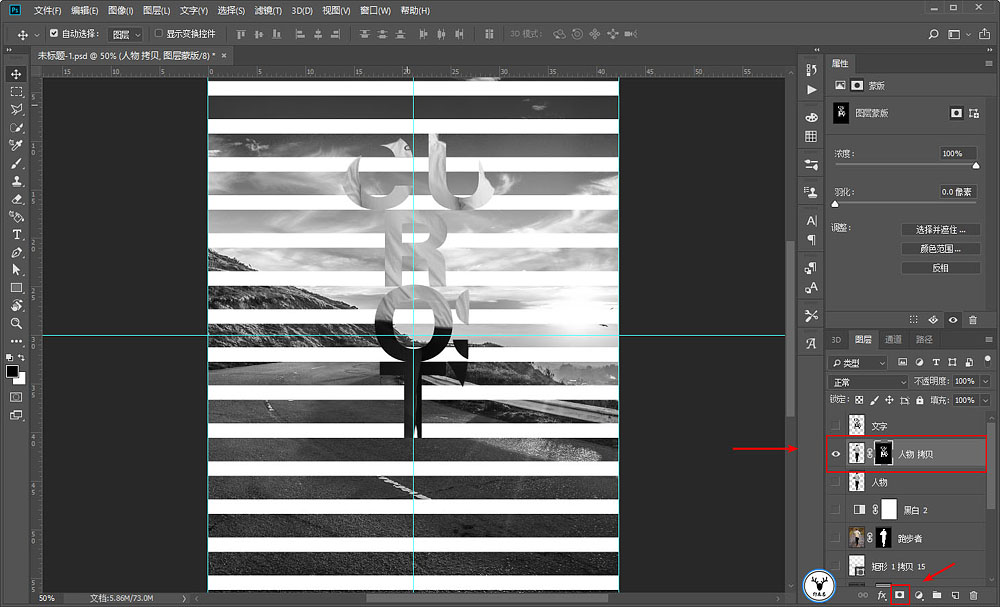Click Lock transparent pixels icon

click(x=859, y=400)
